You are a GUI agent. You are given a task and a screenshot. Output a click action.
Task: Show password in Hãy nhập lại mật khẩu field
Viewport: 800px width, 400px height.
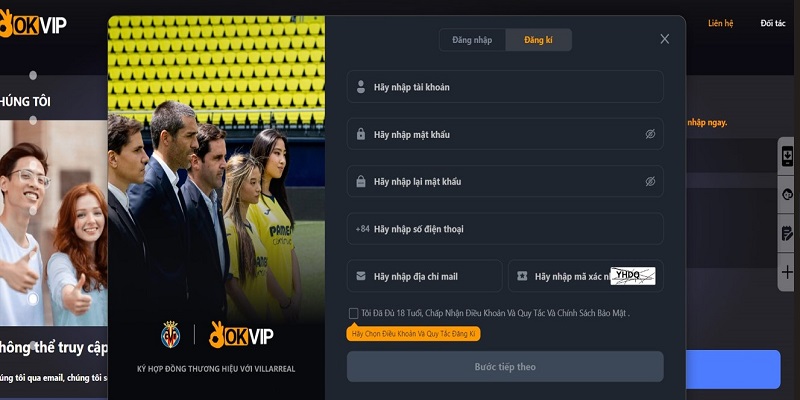649,181
